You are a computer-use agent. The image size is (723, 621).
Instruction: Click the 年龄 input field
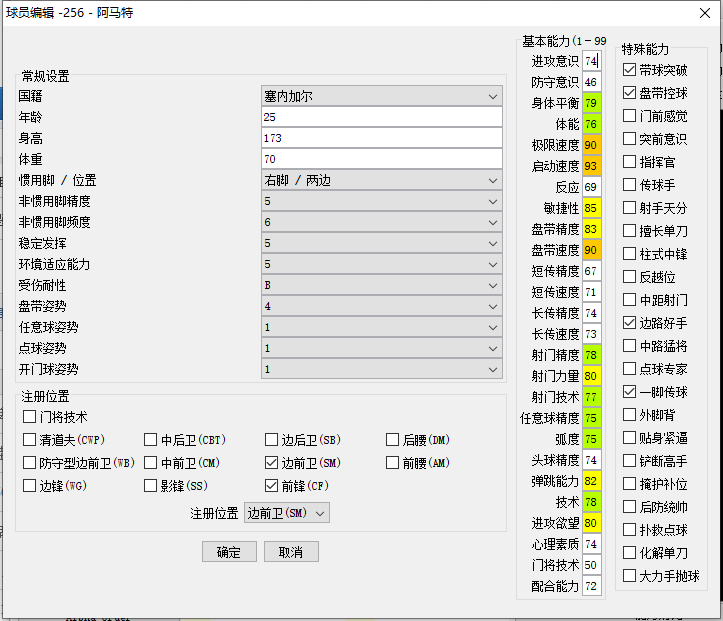381,117
